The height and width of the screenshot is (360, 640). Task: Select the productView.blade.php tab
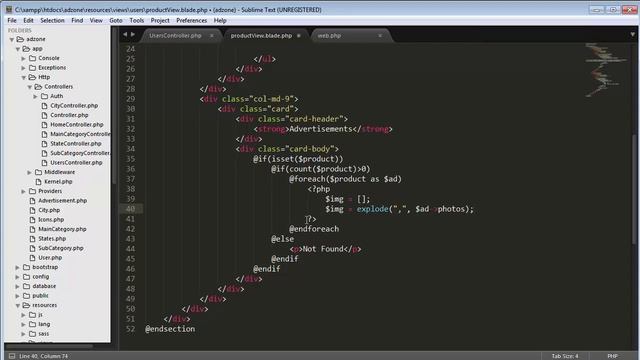click(x=261, y=36)
